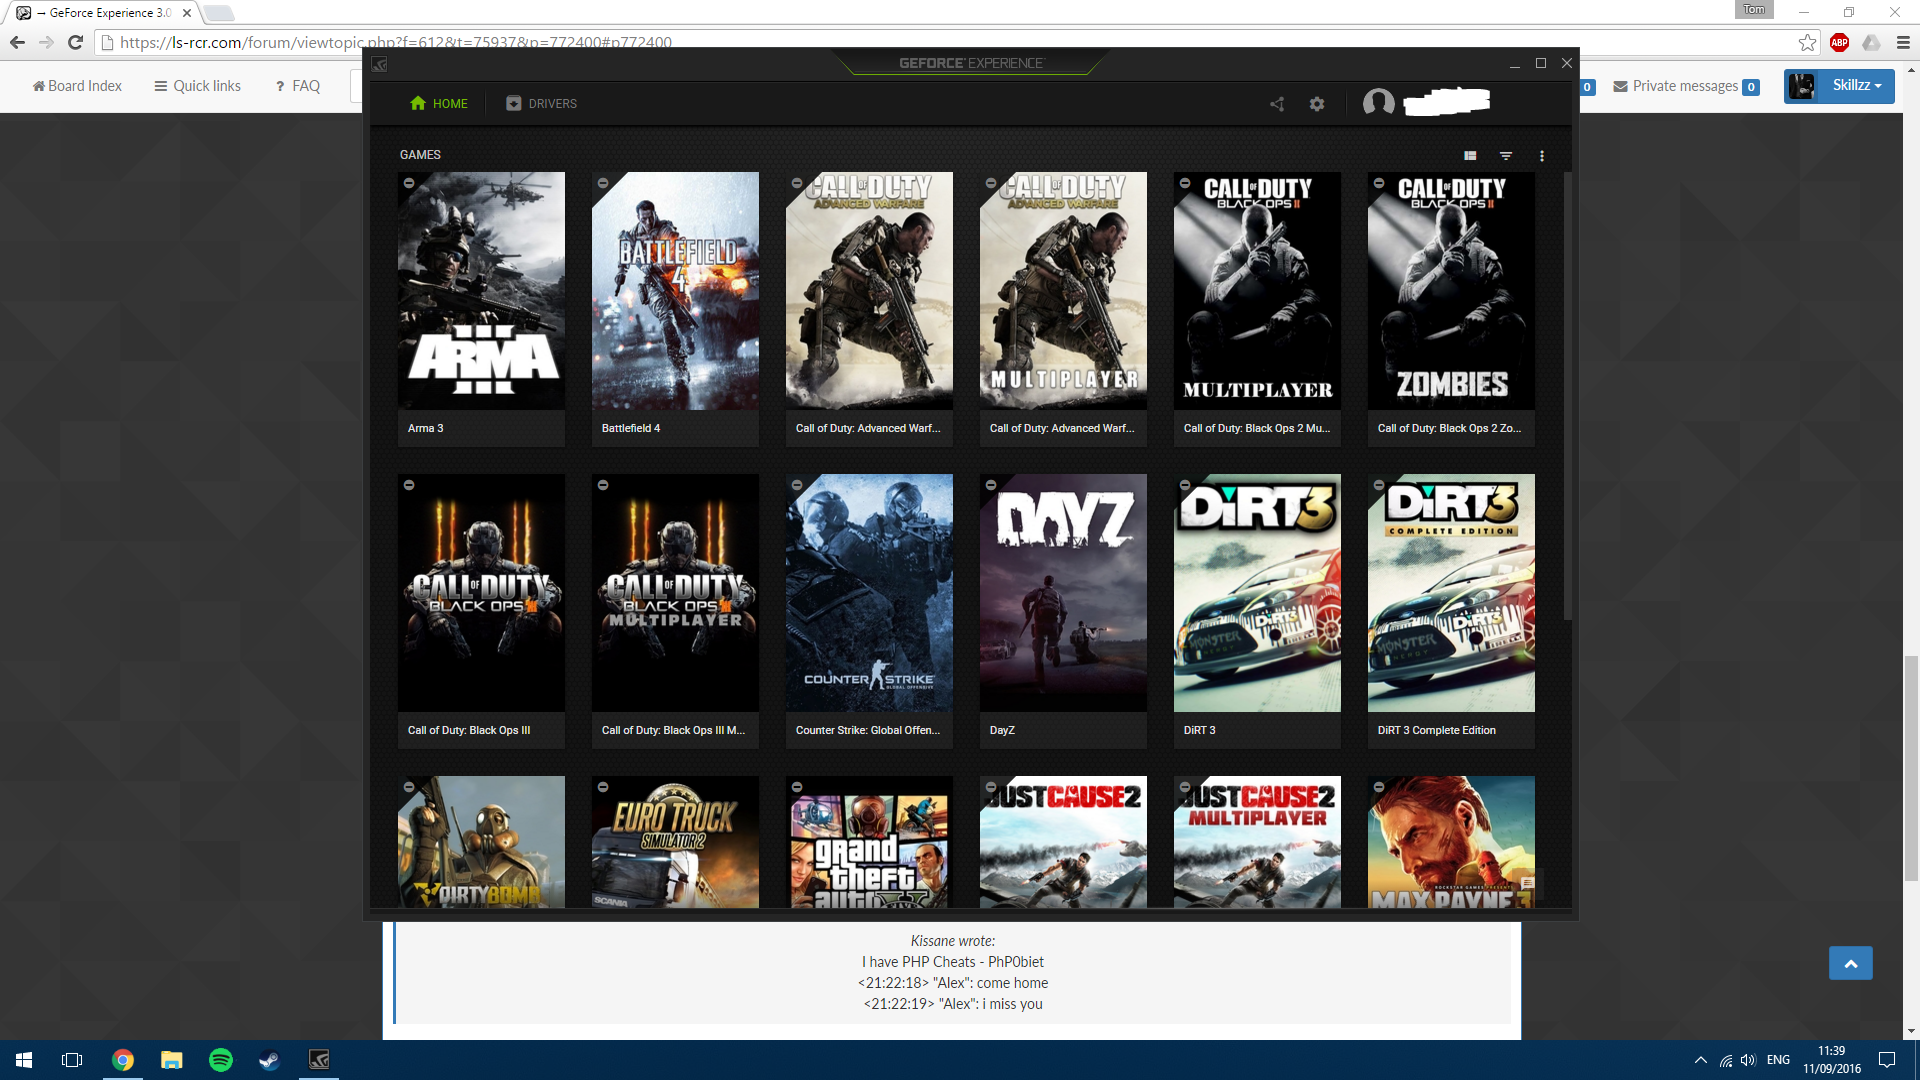Click Chrome's forward navigation arrow

(46, 42)
